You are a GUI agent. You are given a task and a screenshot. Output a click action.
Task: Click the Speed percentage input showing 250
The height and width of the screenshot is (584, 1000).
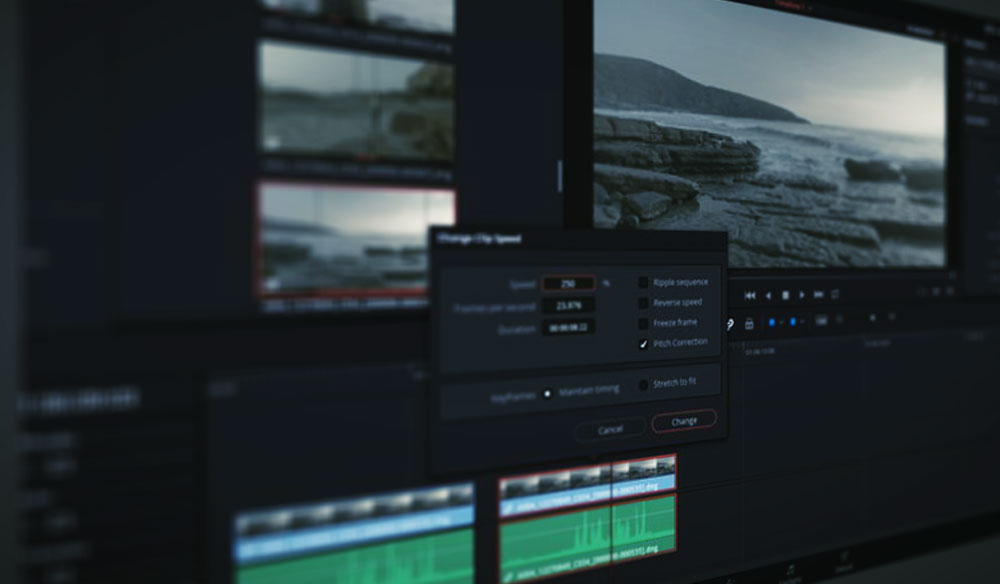[569, 283]
